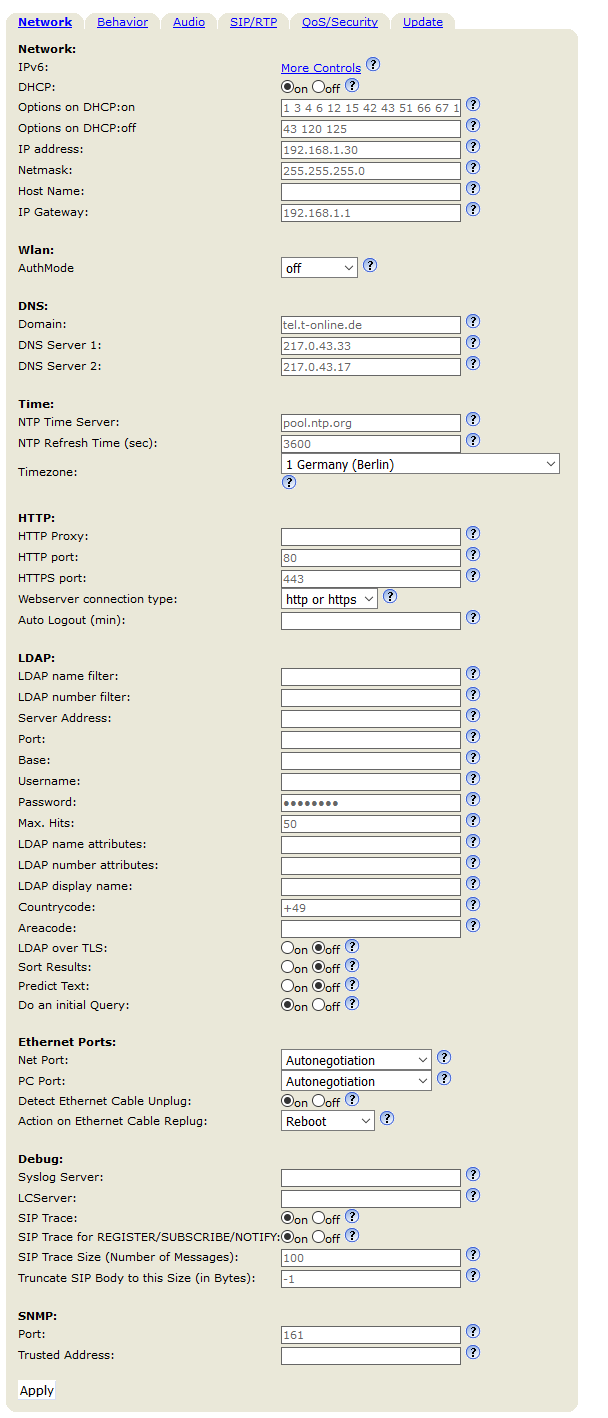Focus the NTP Refresh Time field
Image resolution: width=608 pixels, height=1418 pixels.
[371, 443]
